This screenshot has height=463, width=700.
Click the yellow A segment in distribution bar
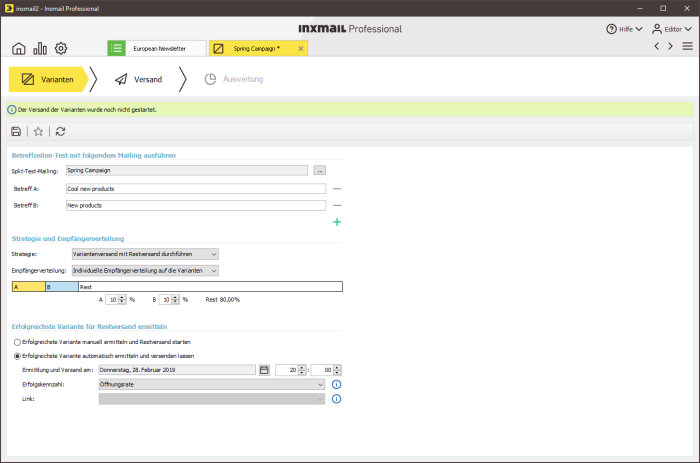[29, 287]
